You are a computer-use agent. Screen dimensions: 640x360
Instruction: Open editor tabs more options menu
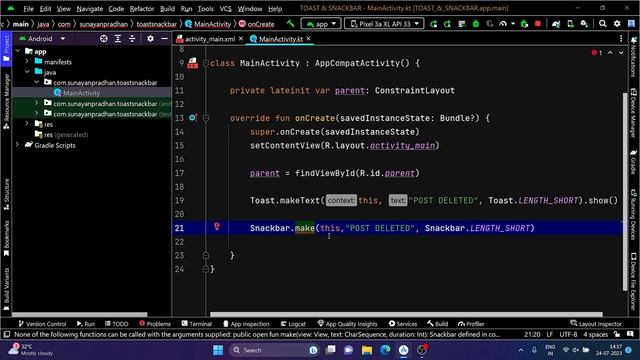pos(621,38)
